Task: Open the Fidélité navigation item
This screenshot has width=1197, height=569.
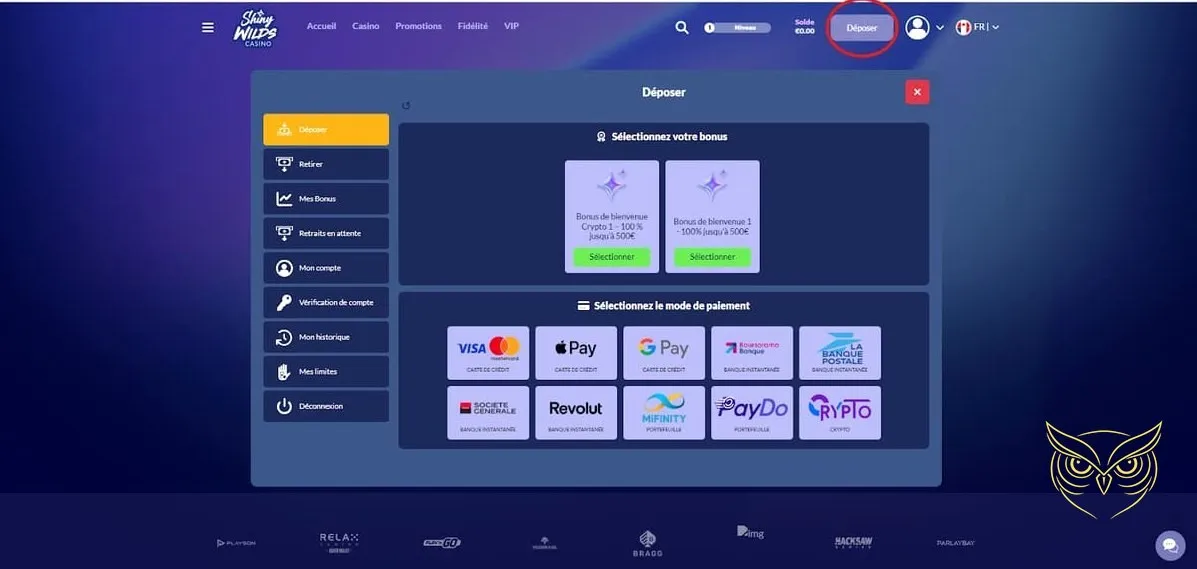Action: pyautogui.click(x=473, y=26)
